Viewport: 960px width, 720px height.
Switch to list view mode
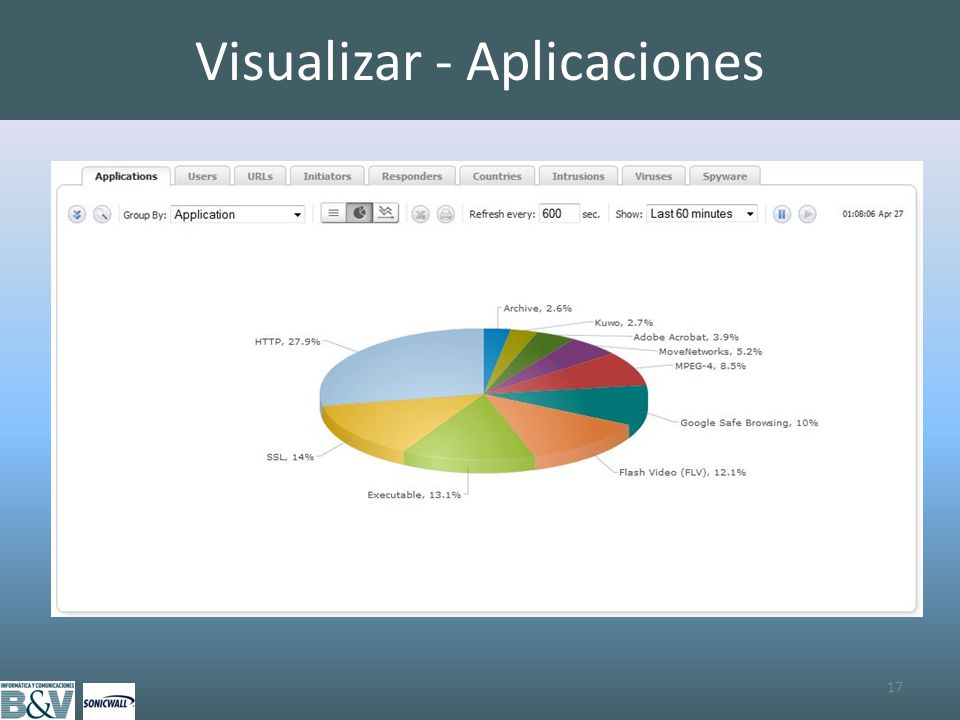click(334, 212)
